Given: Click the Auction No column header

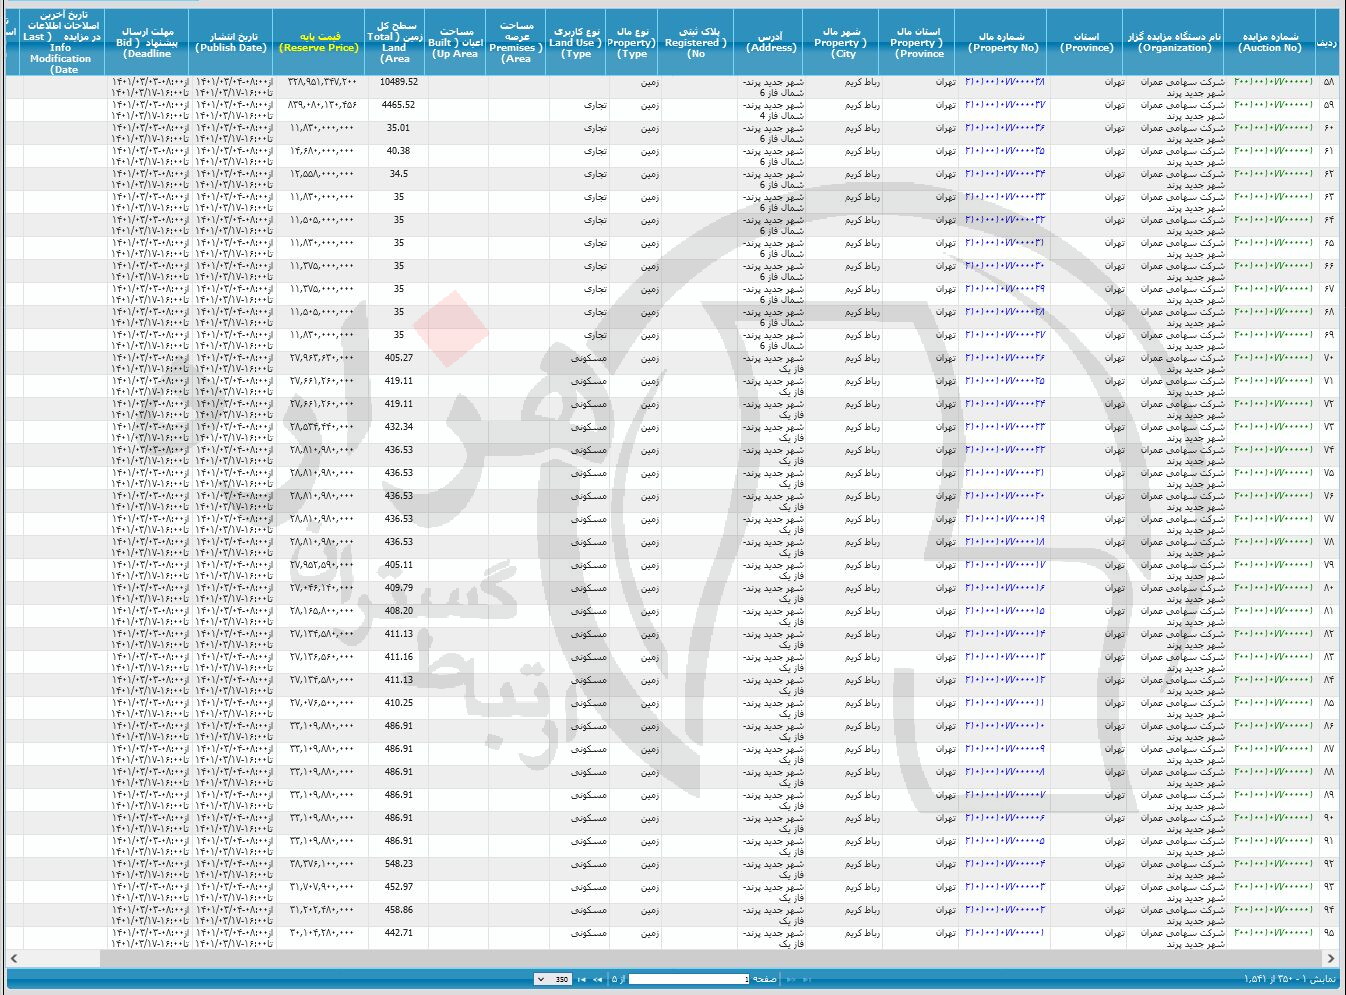Looking at the screenshot, I should [1270, 42].
